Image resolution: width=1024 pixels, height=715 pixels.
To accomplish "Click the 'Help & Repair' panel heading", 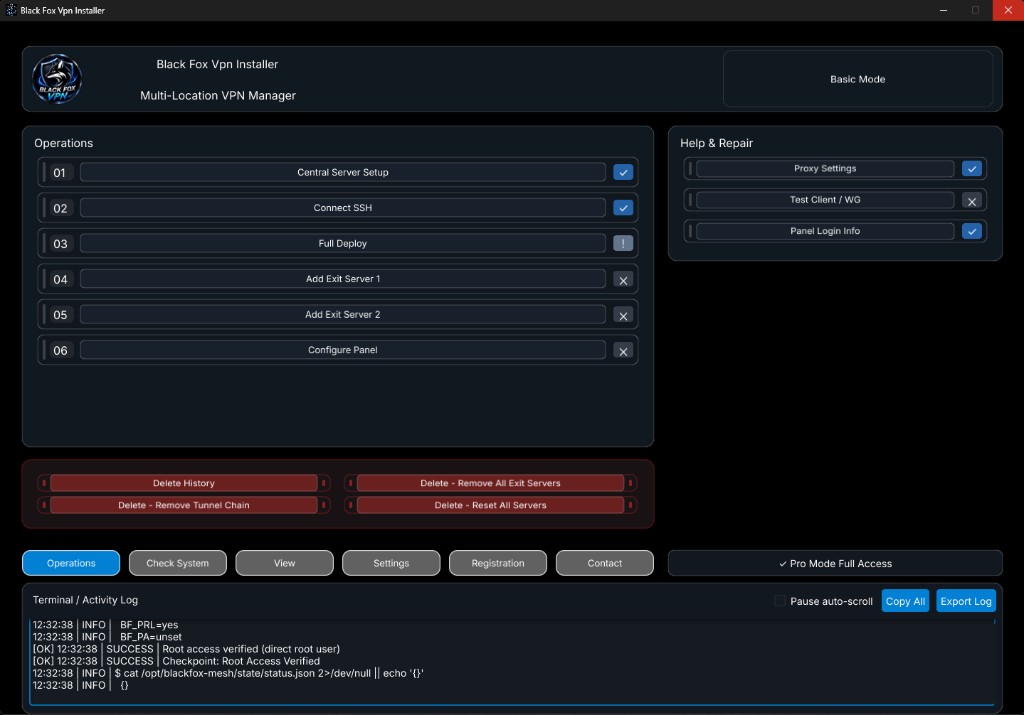I will tap(716, 143).
